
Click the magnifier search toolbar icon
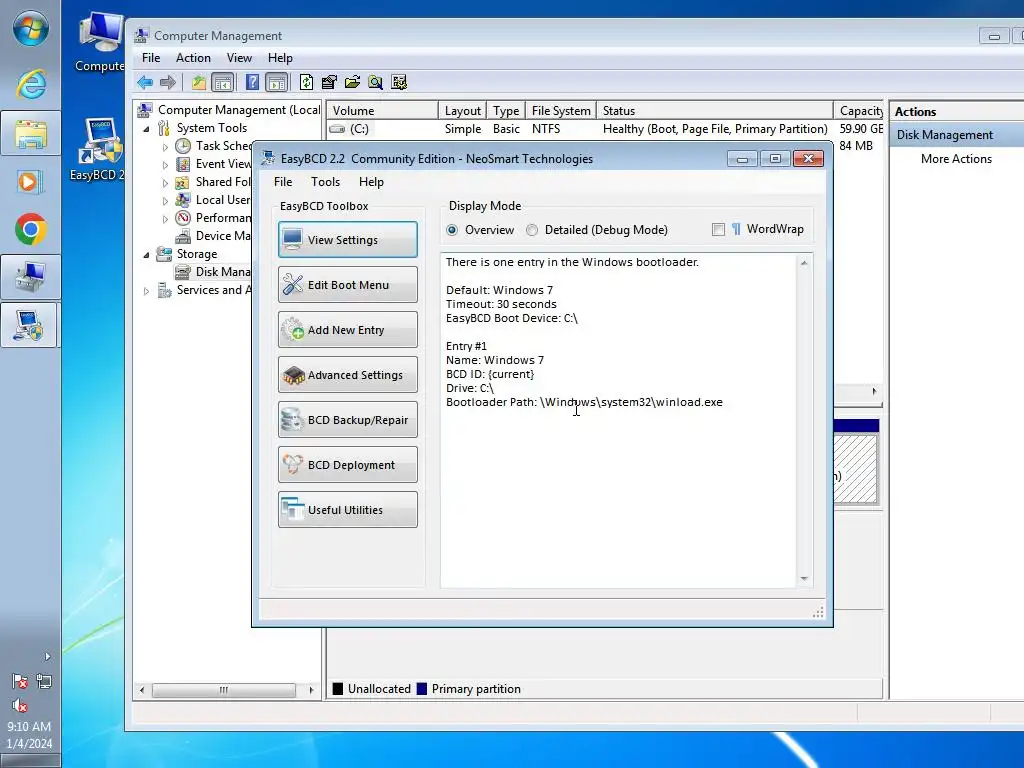click(x=376, y=82)
